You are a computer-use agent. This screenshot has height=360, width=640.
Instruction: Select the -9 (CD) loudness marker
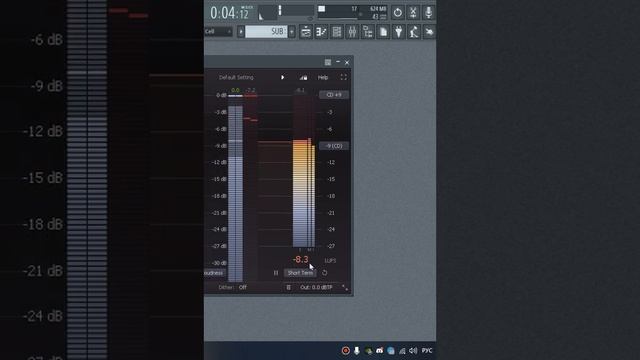(x=334, y=146)
